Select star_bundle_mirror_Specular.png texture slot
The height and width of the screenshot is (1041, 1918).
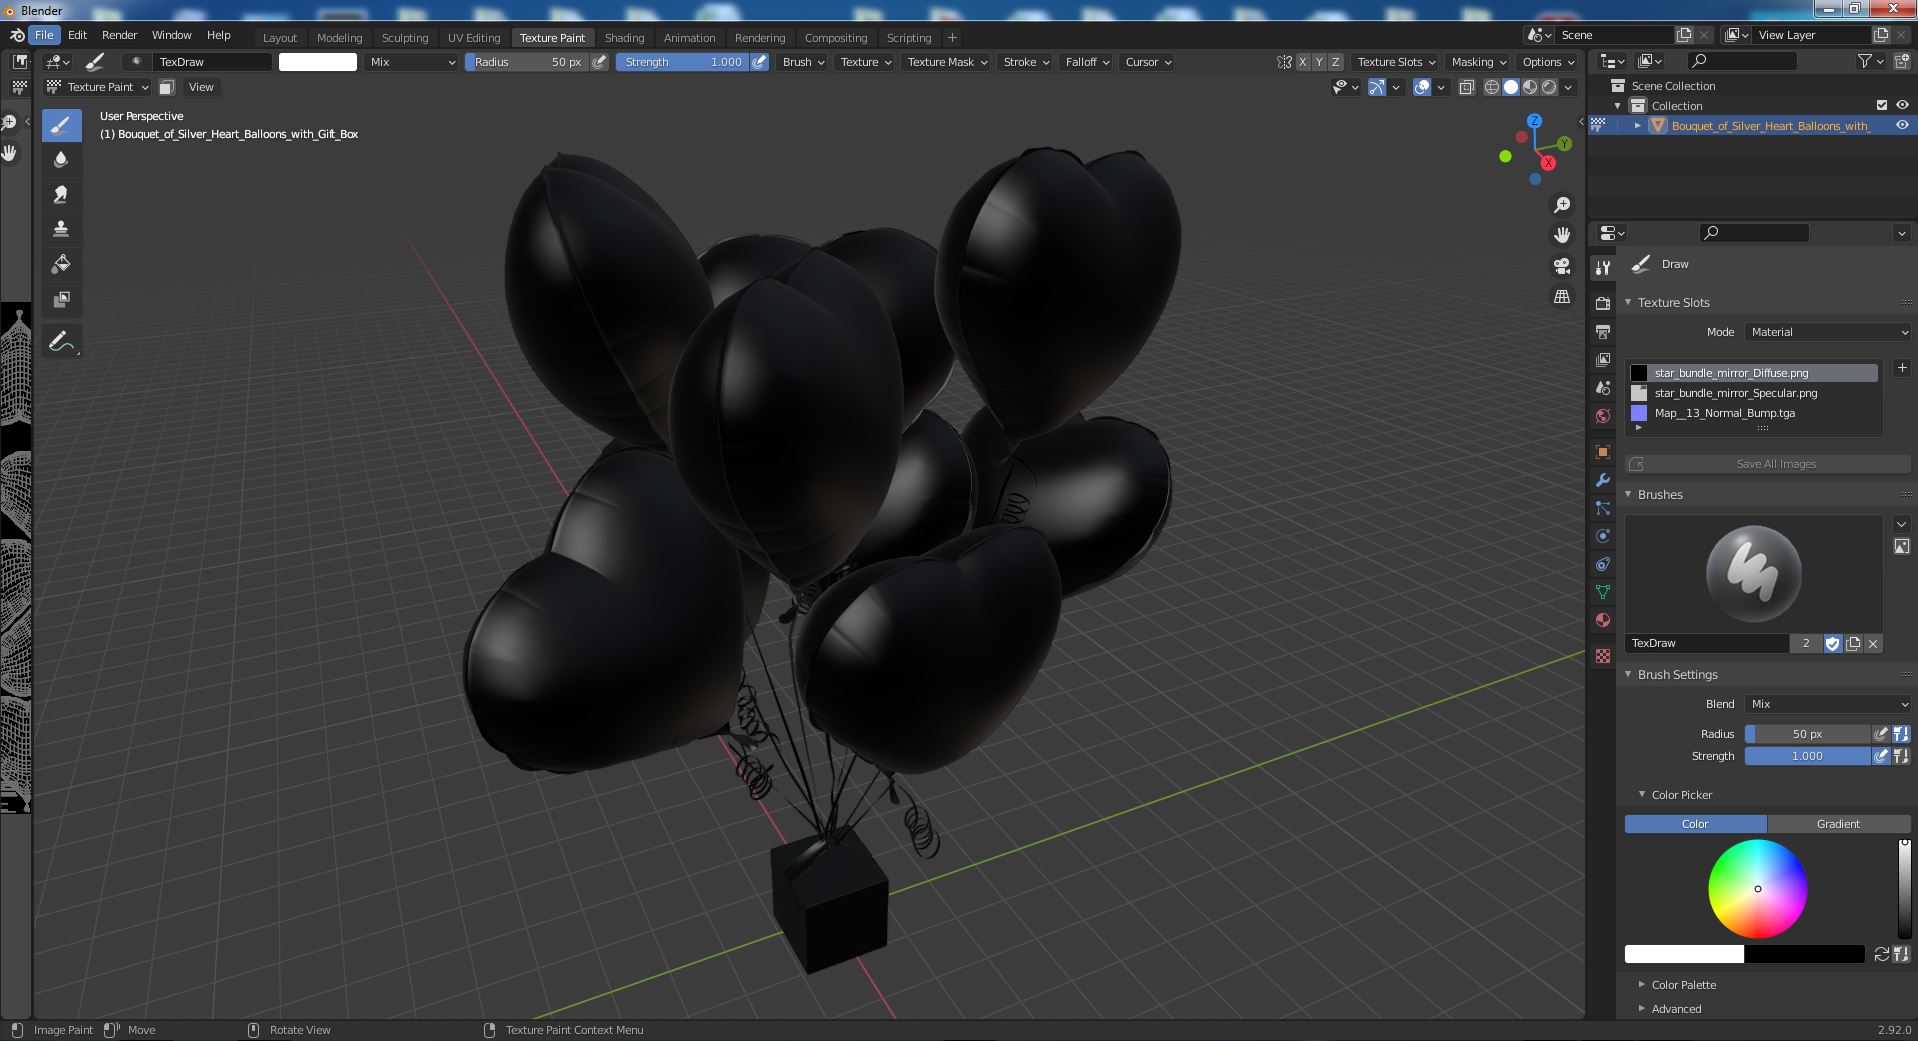(x=1753, y=393)
